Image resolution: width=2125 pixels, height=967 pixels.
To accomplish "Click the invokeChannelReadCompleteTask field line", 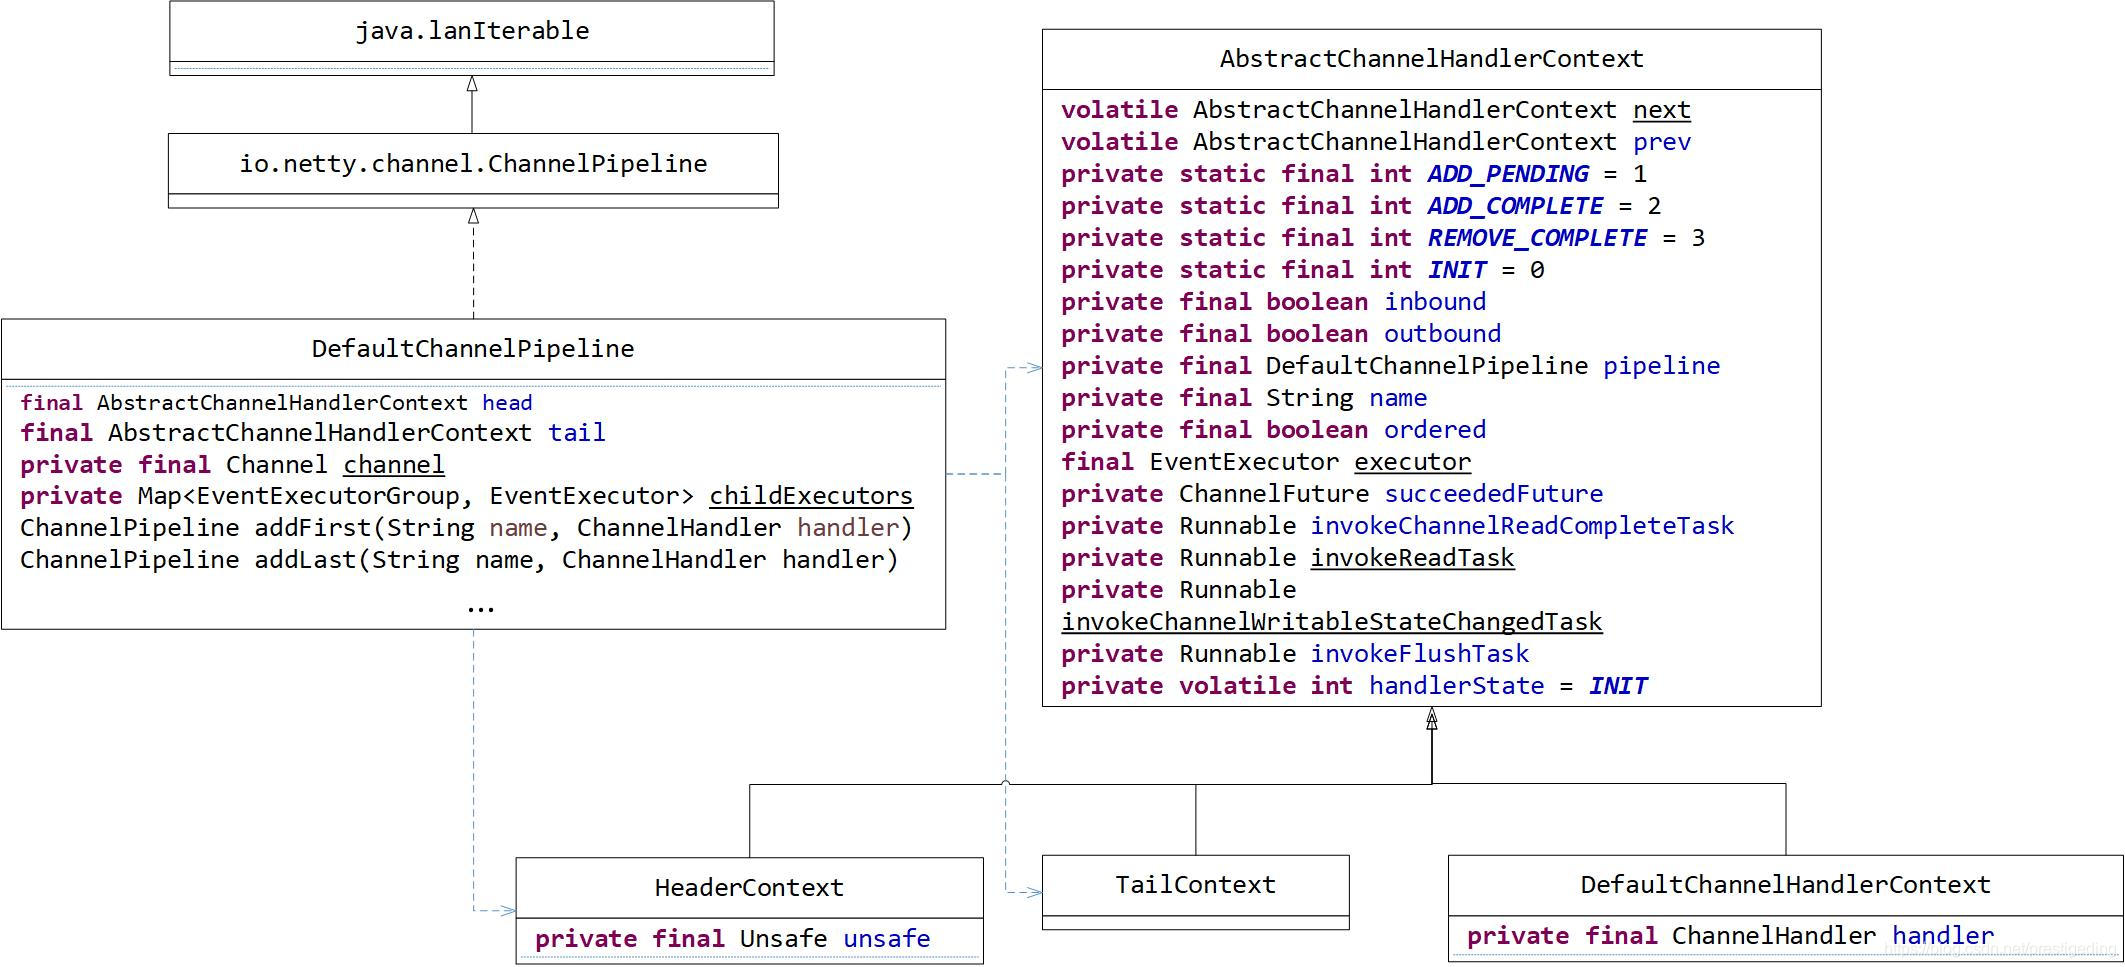I will coord(1398,526).
